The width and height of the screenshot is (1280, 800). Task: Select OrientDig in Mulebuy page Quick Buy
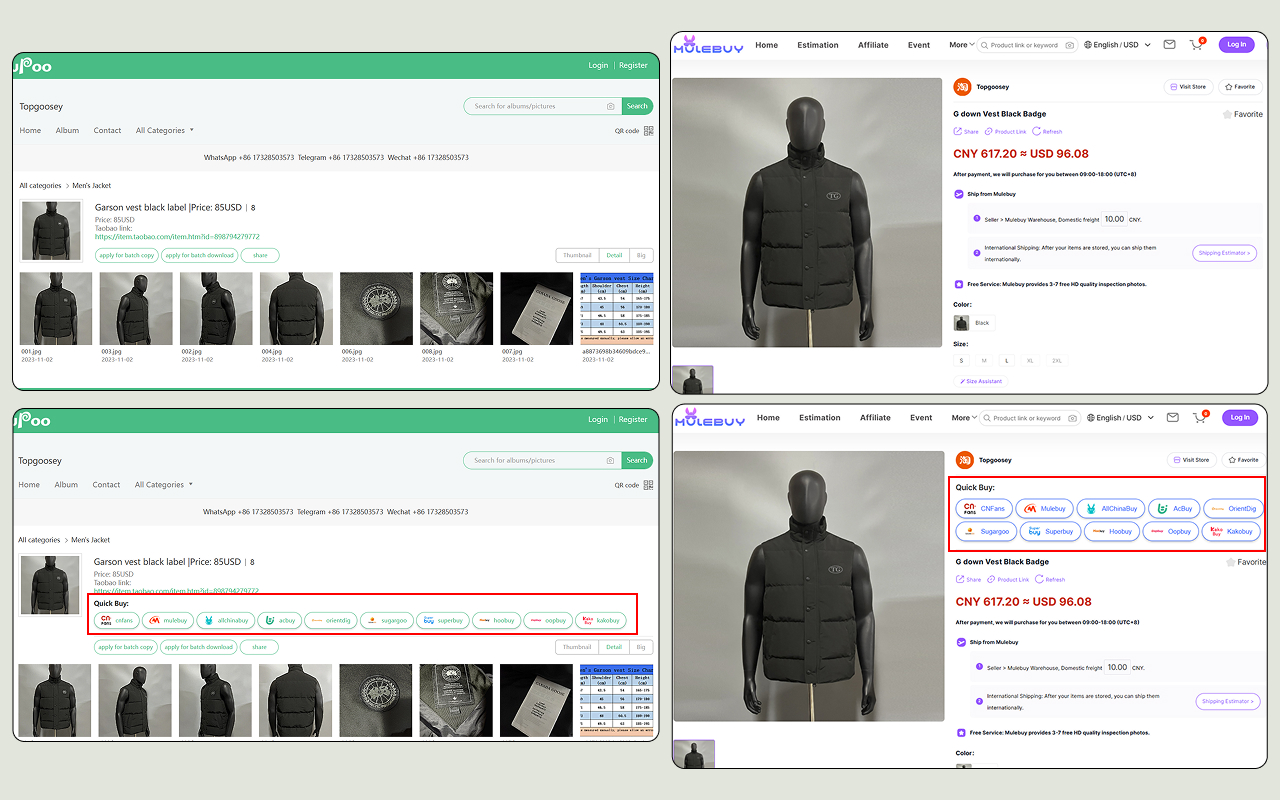coord(1232,509)
